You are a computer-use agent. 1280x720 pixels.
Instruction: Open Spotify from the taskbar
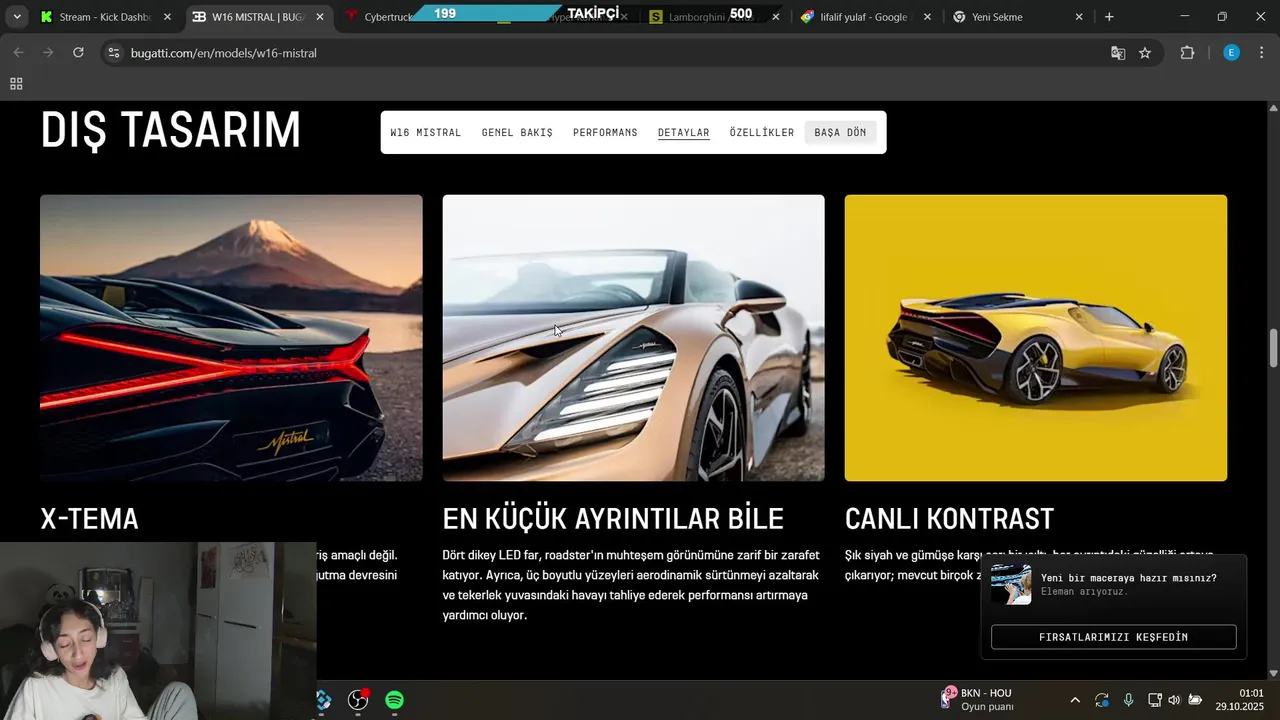(395, 700)
